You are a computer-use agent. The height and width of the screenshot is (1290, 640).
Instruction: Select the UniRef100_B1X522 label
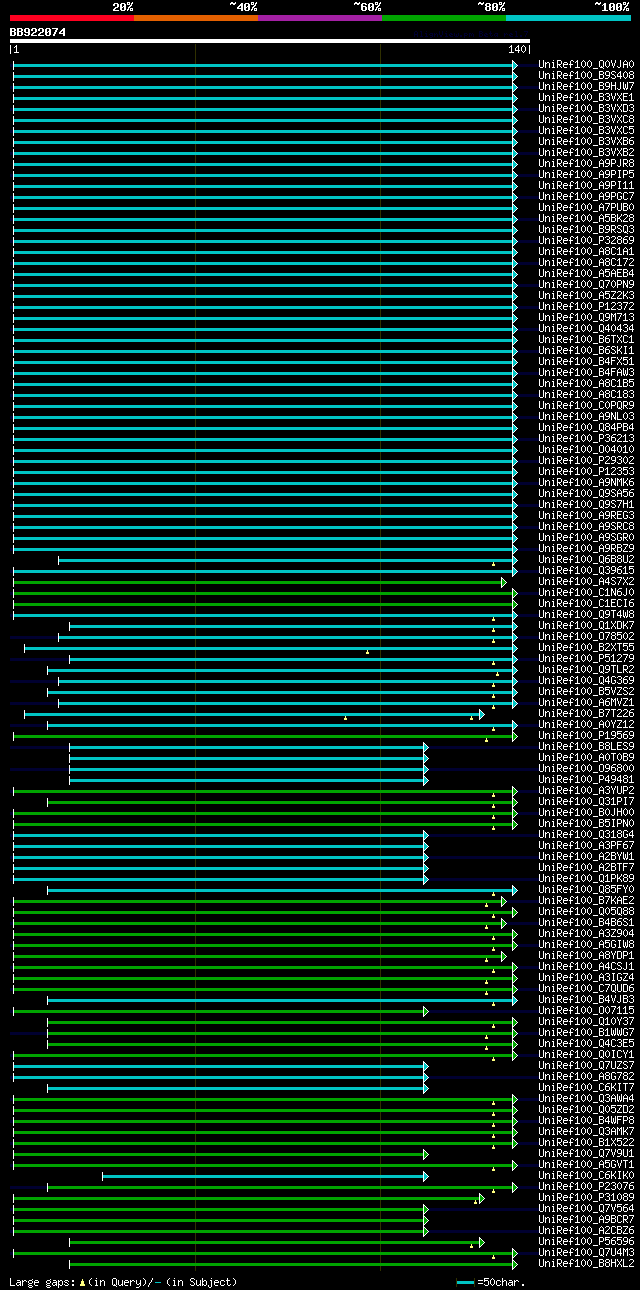click(x=586, y=1142)
